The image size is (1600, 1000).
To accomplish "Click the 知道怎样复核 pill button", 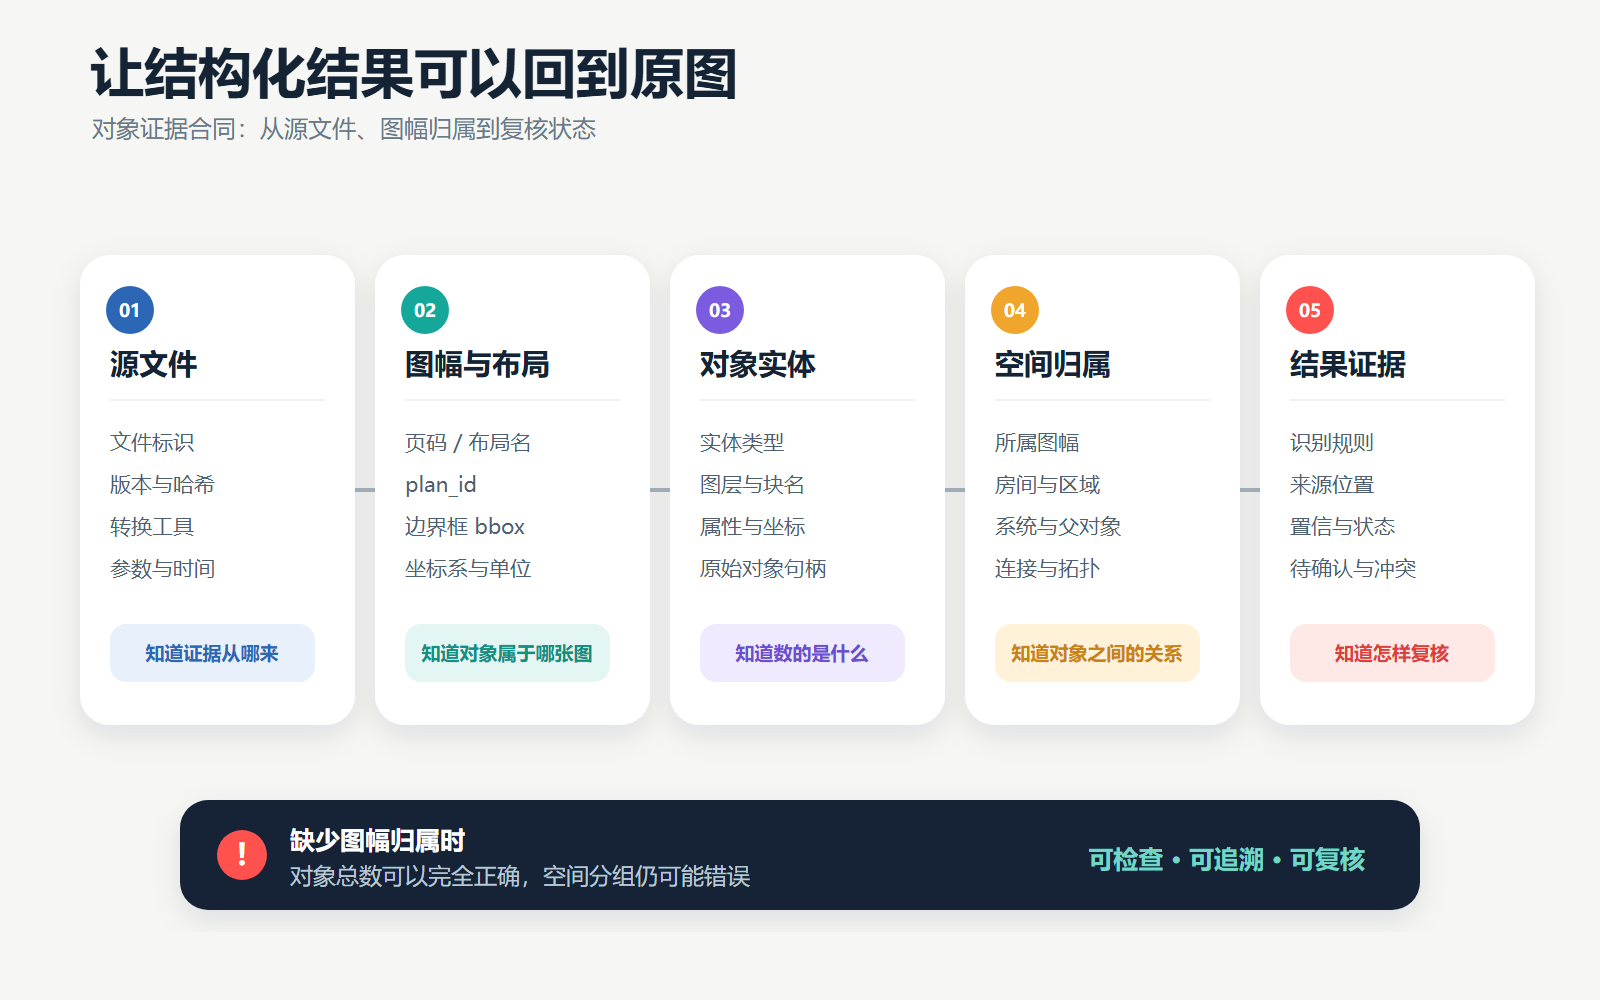I will point(1392,653).
